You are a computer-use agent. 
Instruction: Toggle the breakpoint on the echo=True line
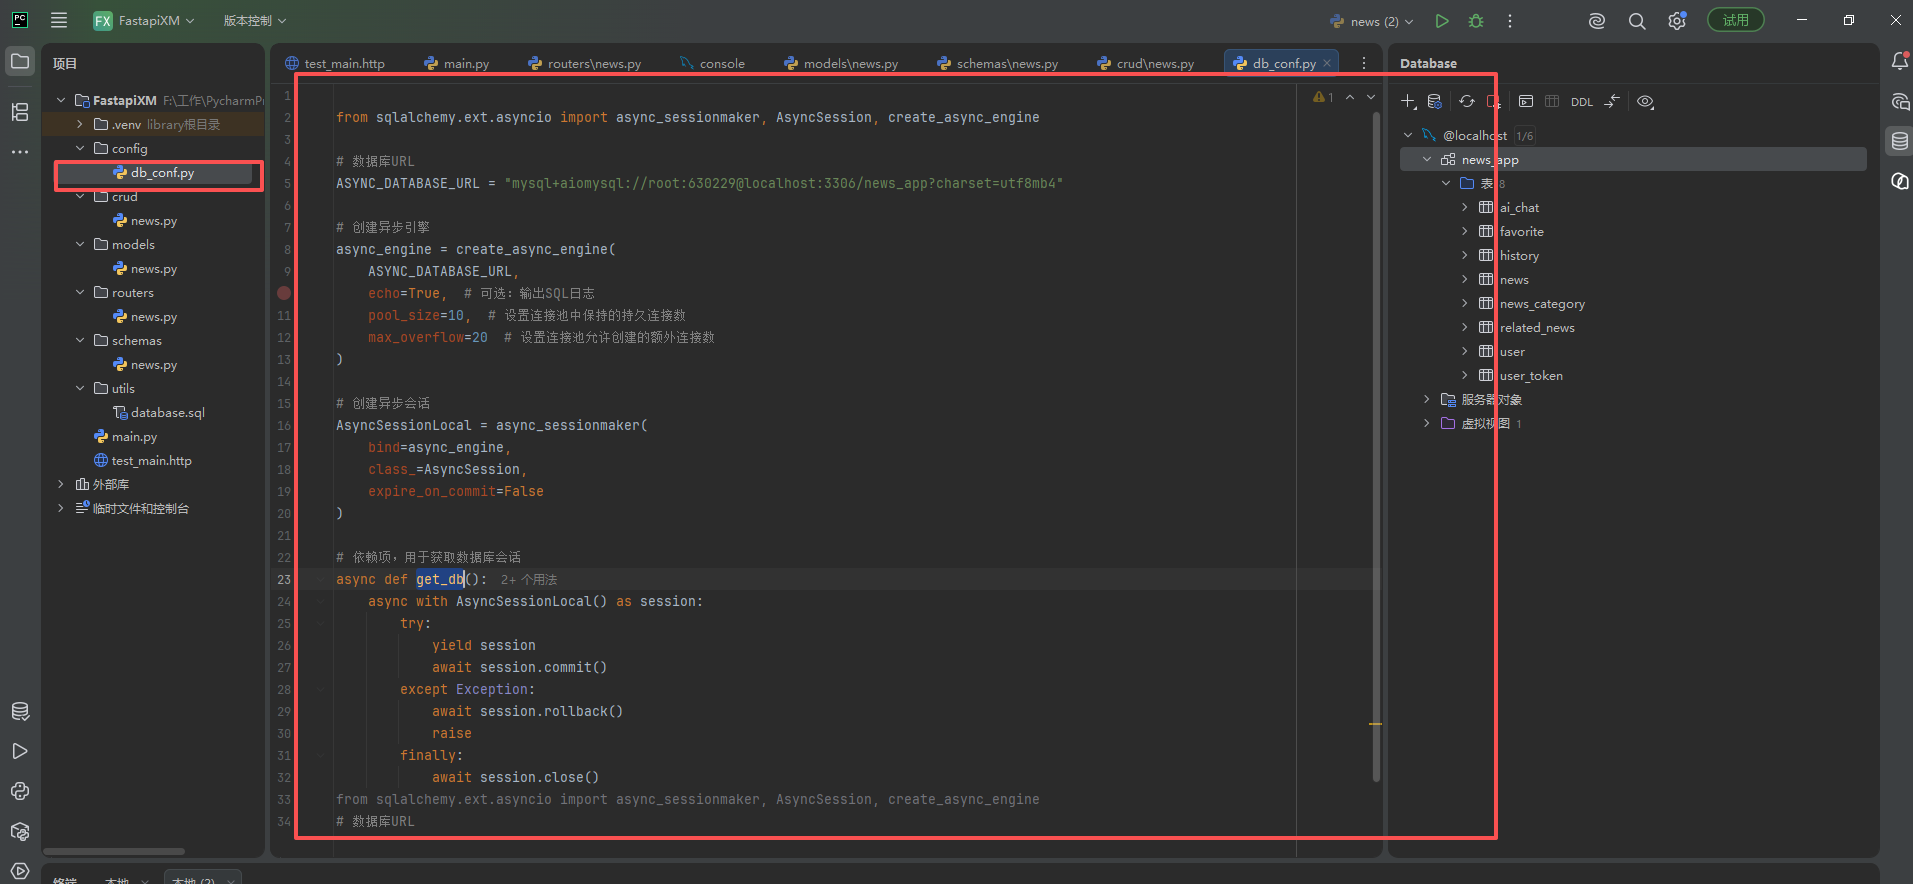pyautogui.click(x=284, y=293)
